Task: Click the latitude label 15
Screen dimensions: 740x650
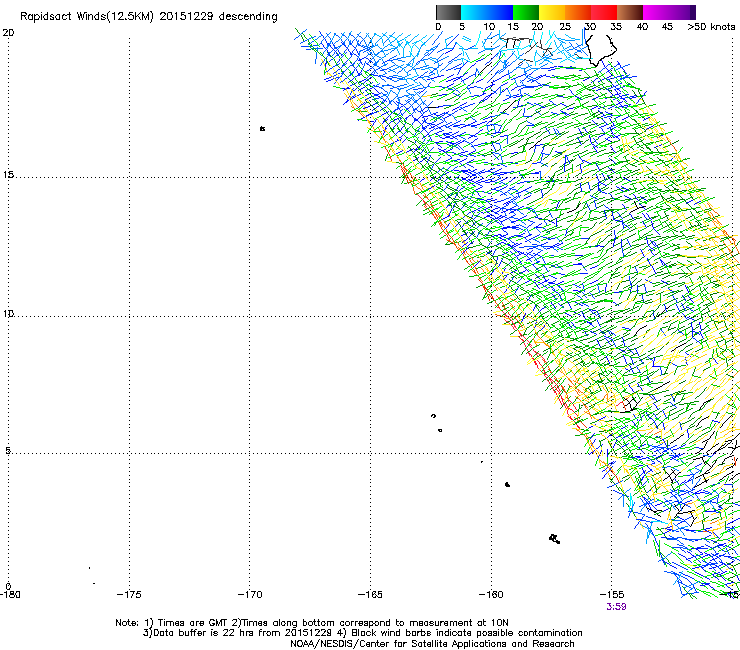Action: click(8, 175)
